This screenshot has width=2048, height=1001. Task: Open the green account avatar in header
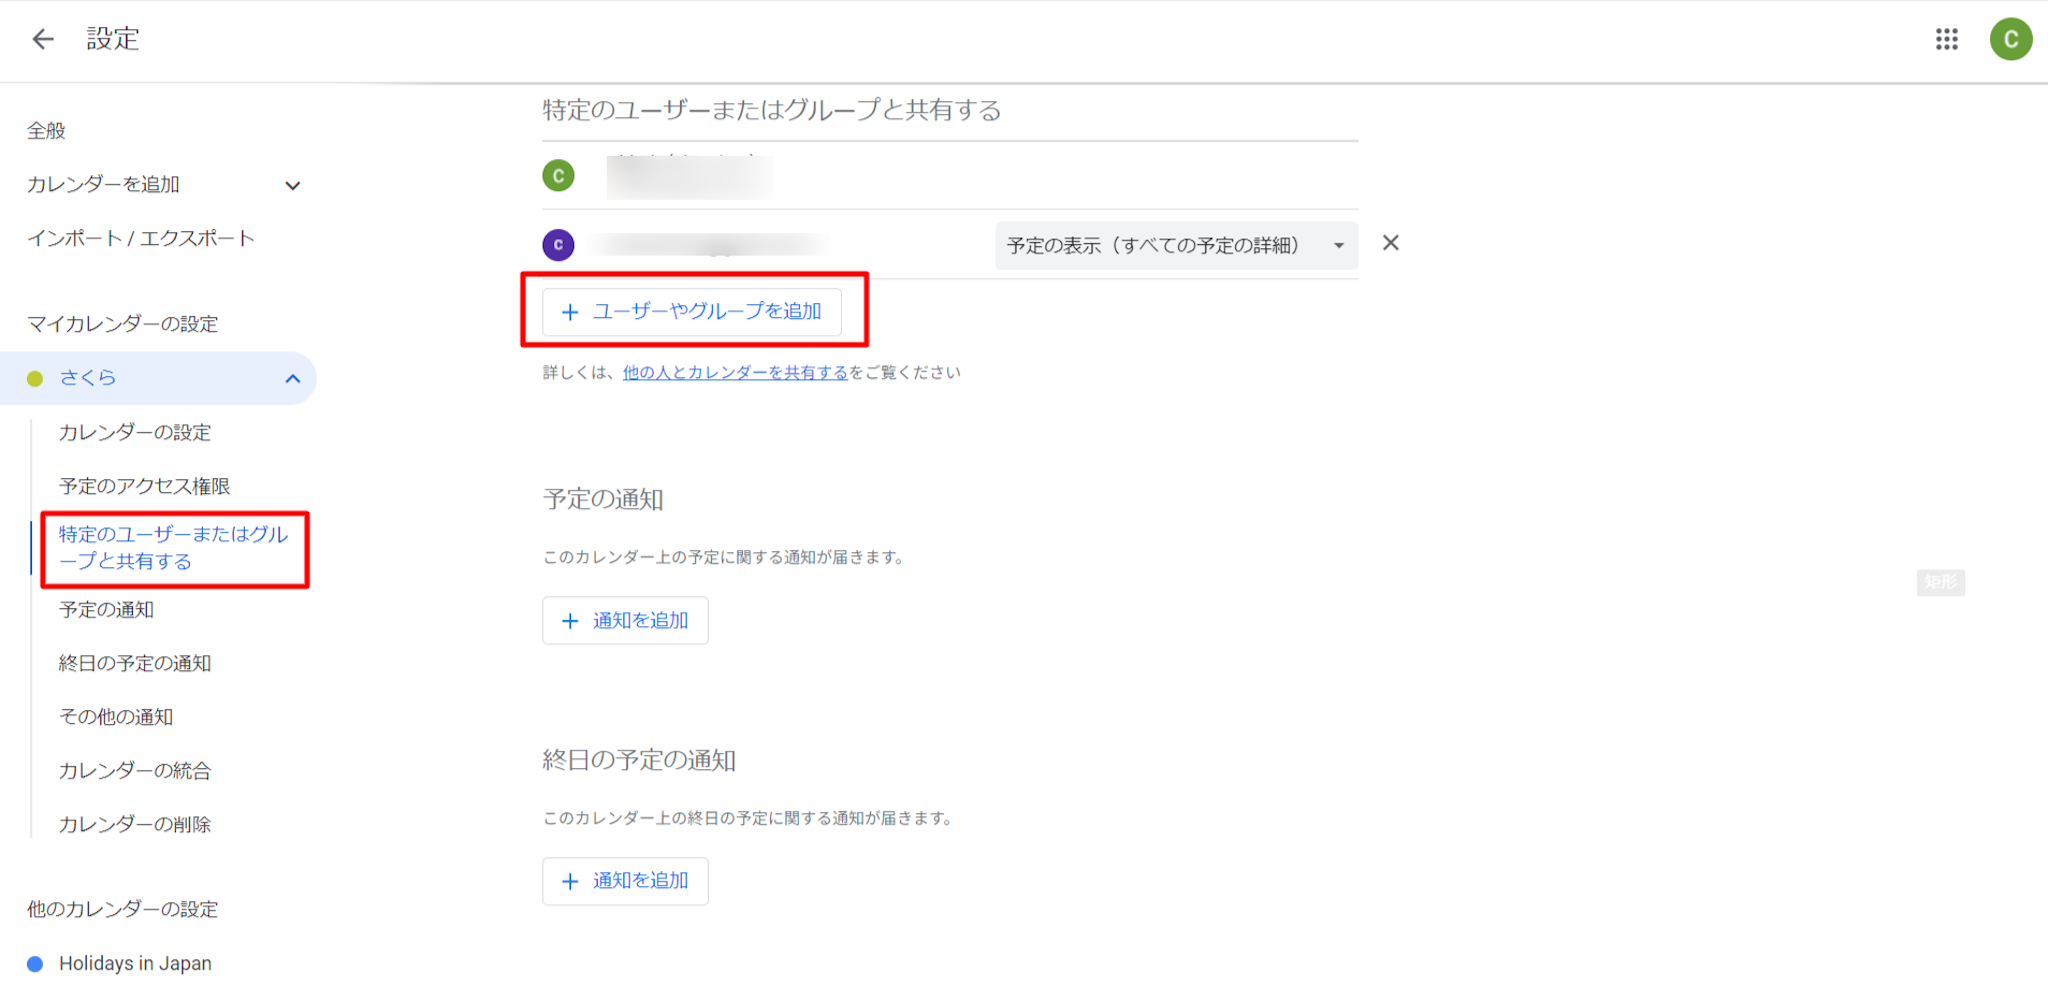2010,39
